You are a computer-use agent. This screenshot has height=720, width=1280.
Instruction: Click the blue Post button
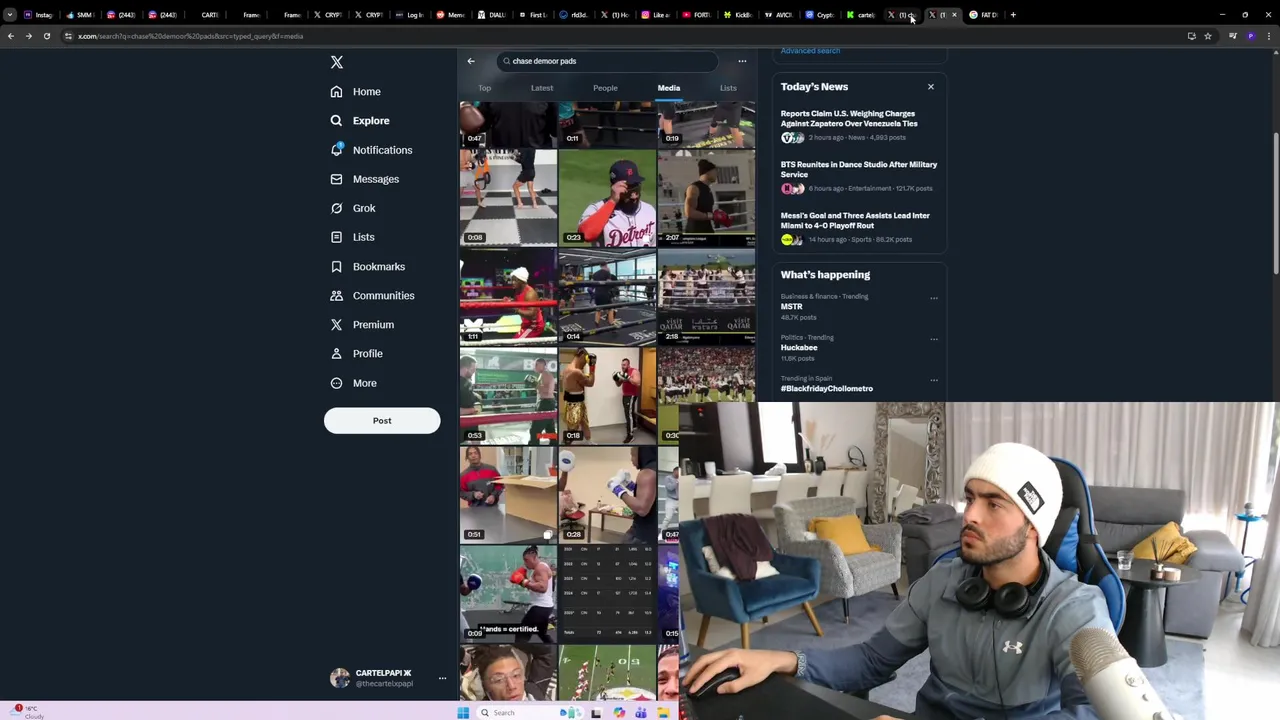[382, 421]
